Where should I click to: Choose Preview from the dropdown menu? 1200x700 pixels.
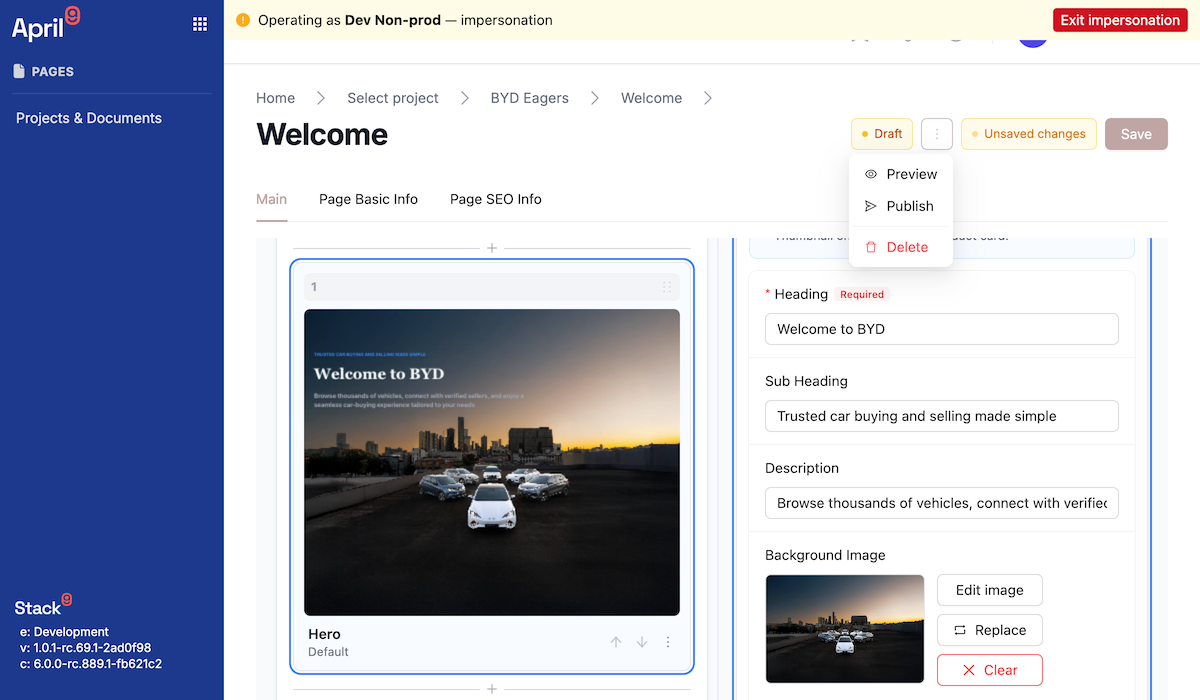tap(901, 174)
